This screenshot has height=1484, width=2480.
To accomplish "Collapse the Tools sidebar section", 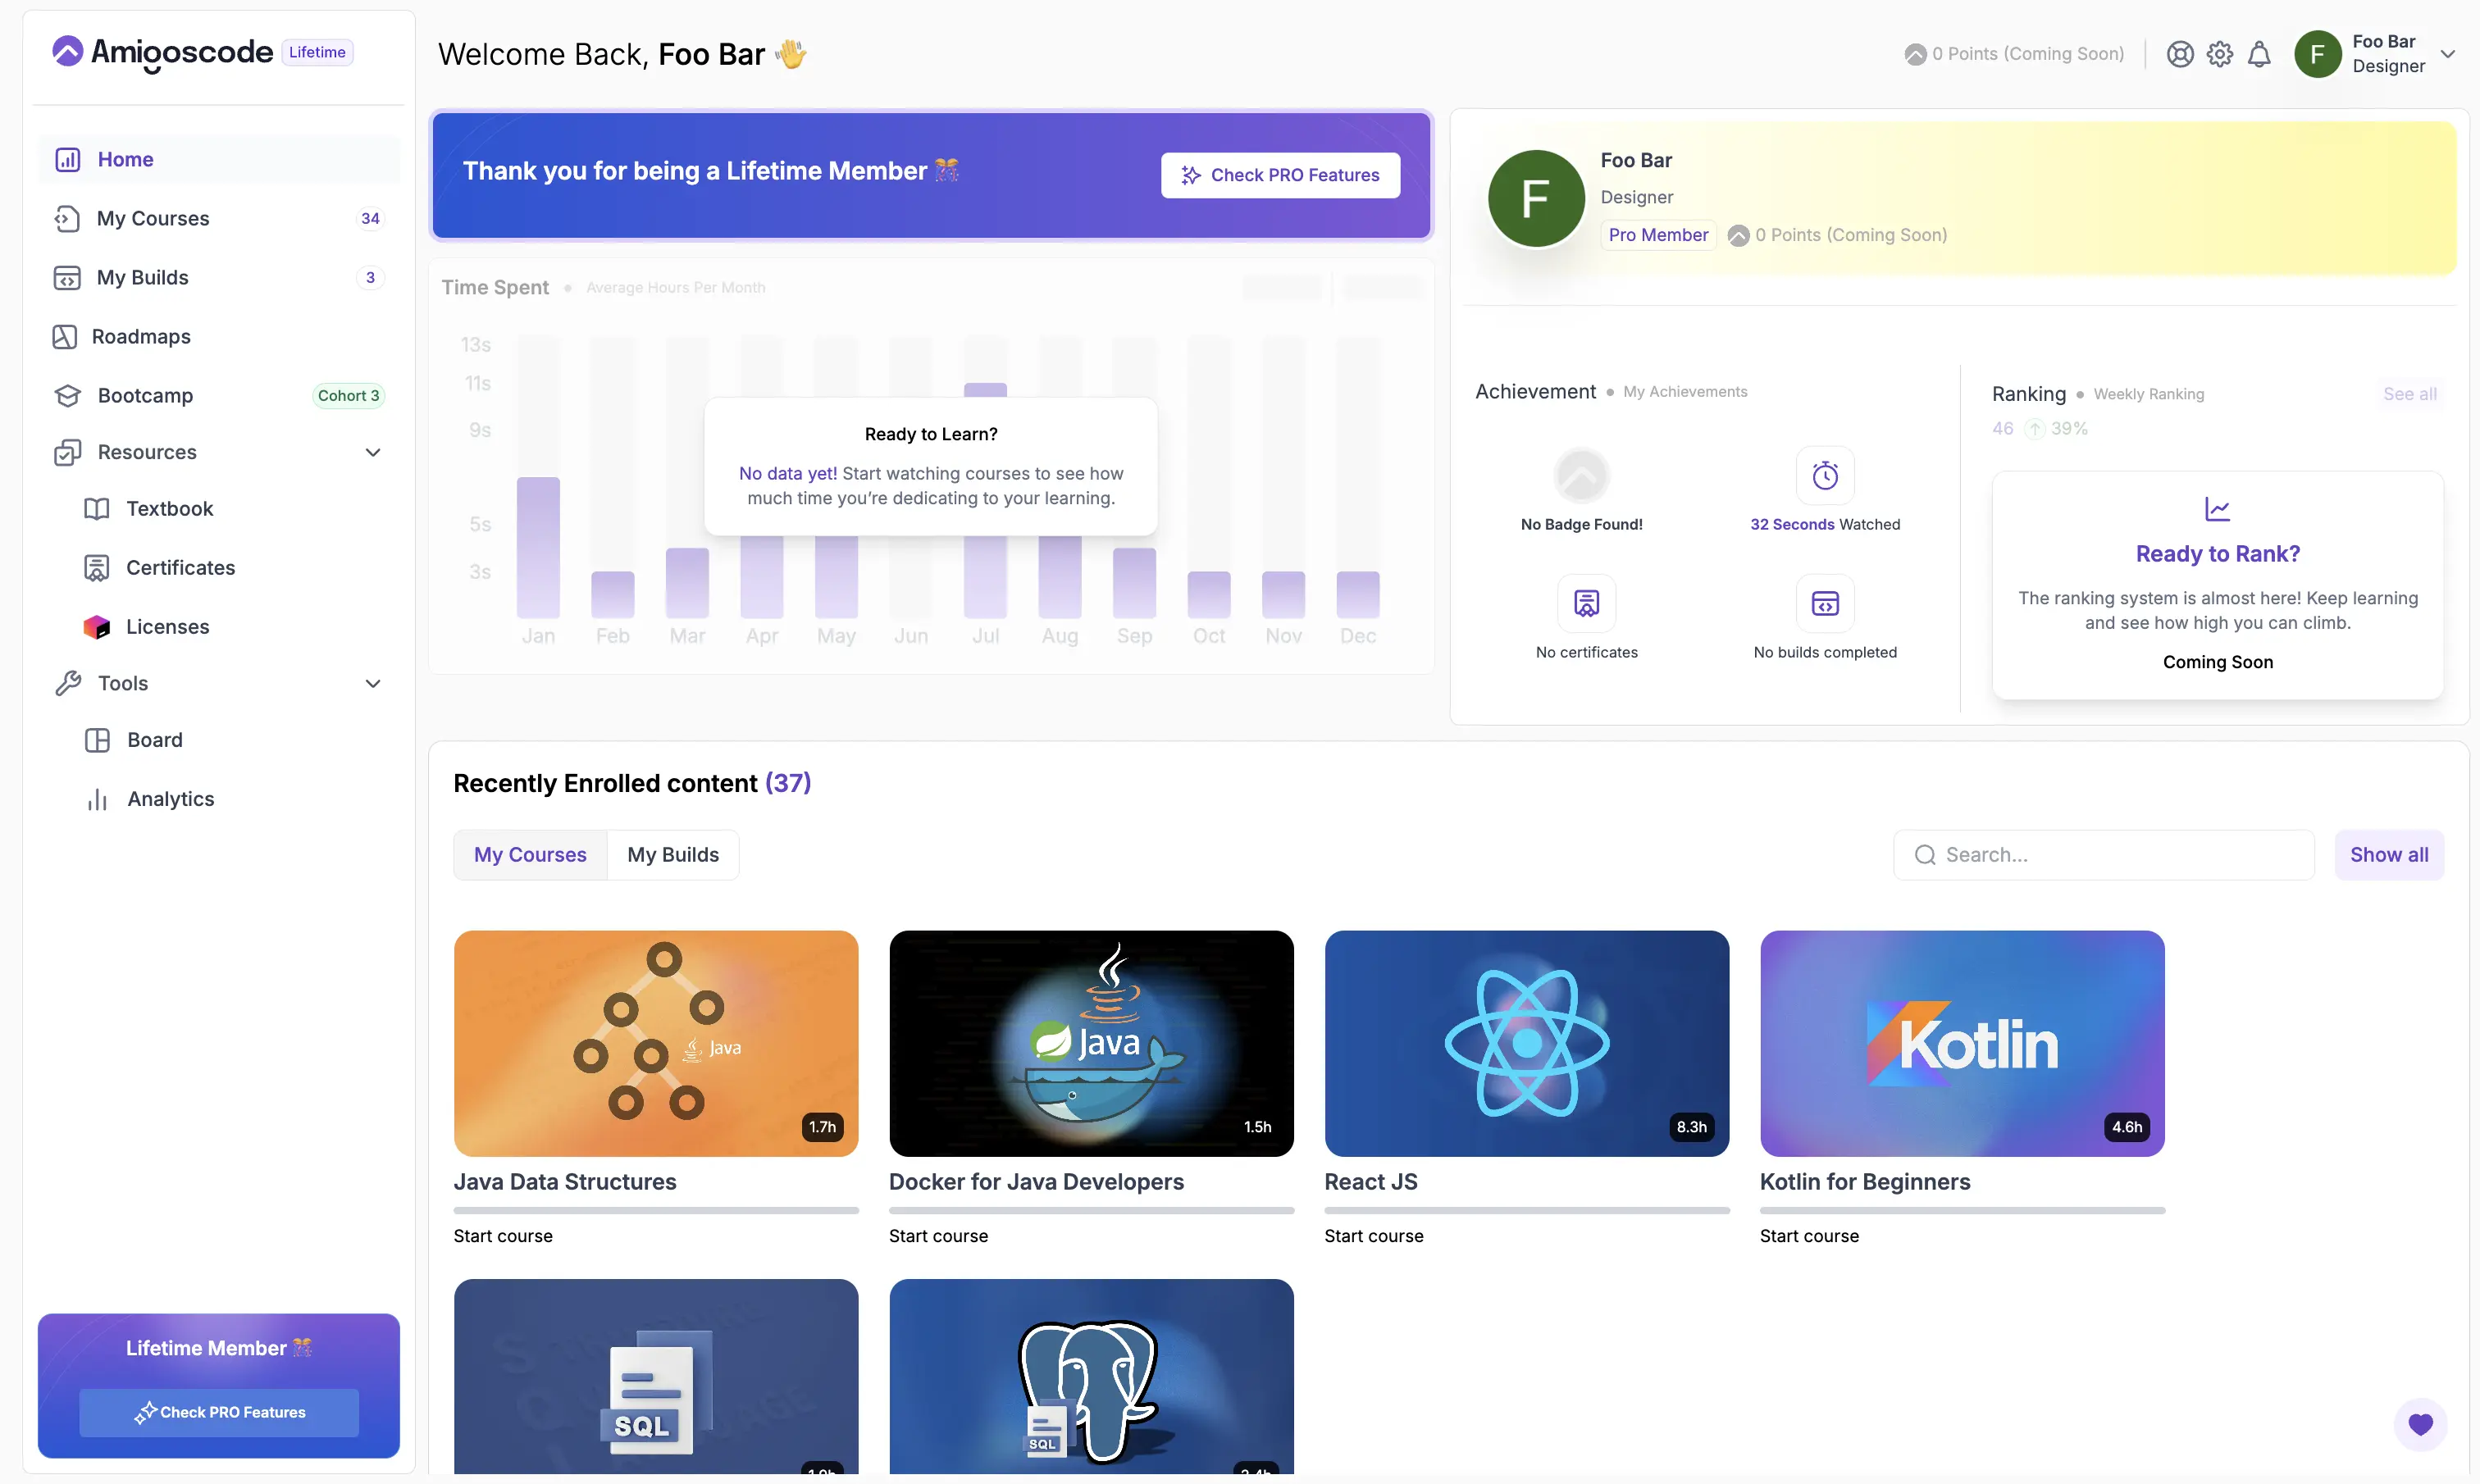I will 373,683.
